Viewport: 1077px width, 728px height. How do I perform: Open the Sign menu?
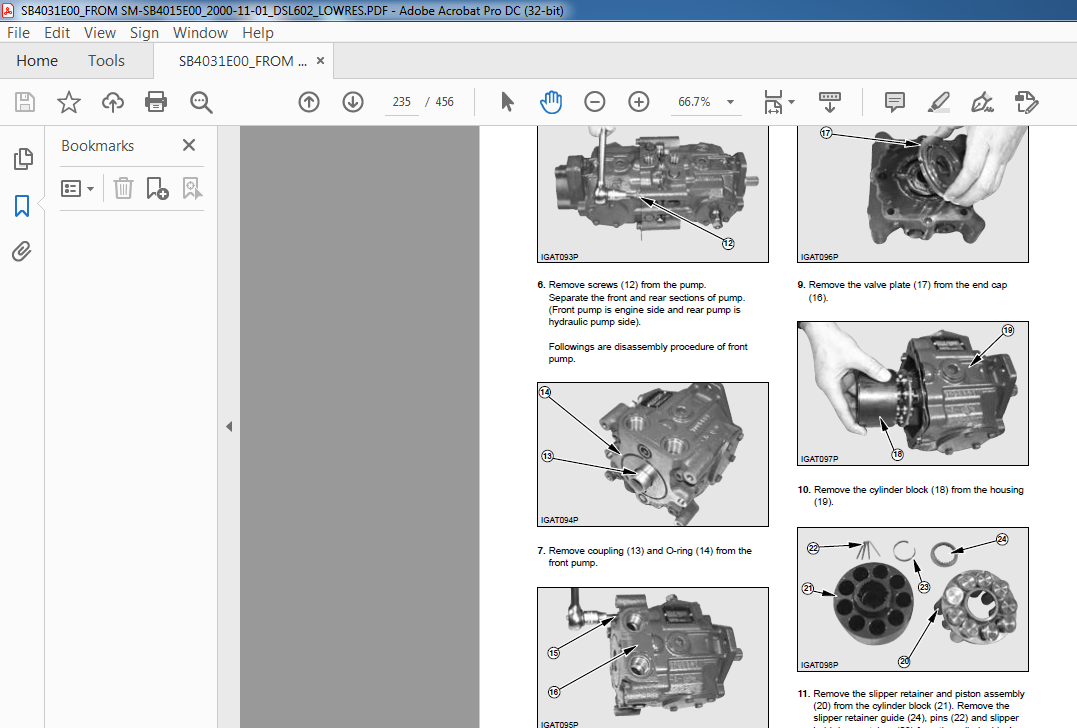[x=144, y=33]
